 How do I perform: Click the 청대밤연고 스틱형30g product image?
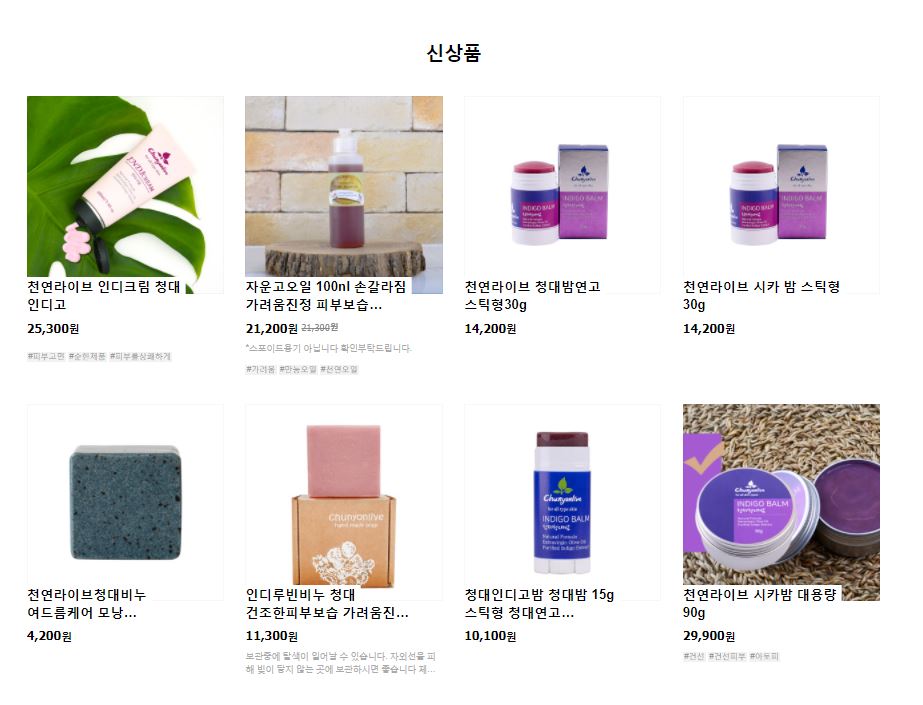pyautogui.click(x=562, y=195)
